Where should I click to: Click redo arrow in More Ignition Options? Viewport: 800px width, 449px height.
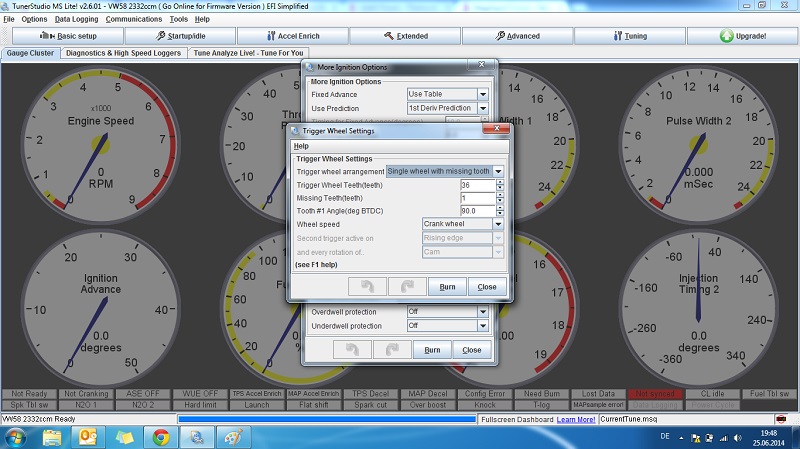[390, 350]
